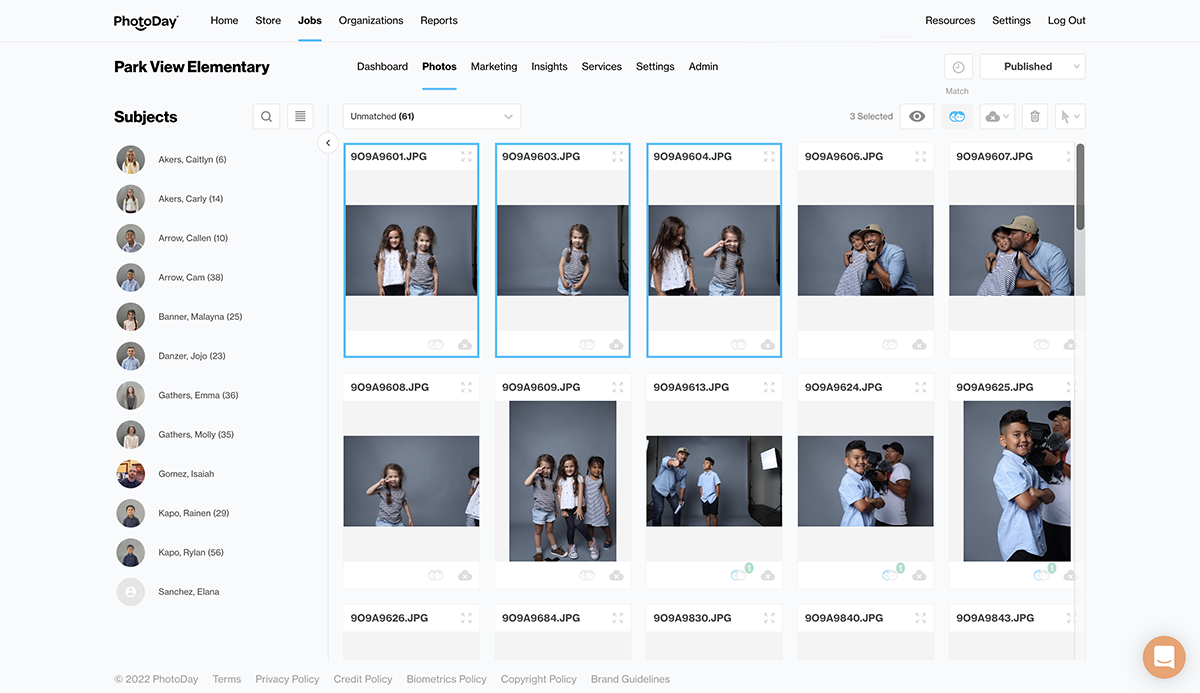Click download cloud icon on 9O9A9606.JPG
Image resolution: width=1200 pixels, height=693 pixels.
(919, 344)
